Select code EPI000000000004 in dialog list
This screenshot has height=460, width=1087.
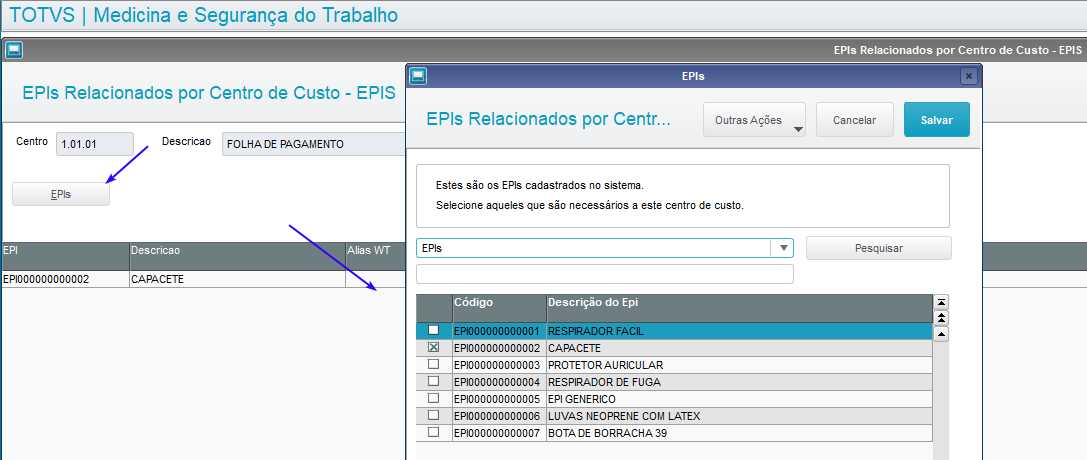(499, 382)
